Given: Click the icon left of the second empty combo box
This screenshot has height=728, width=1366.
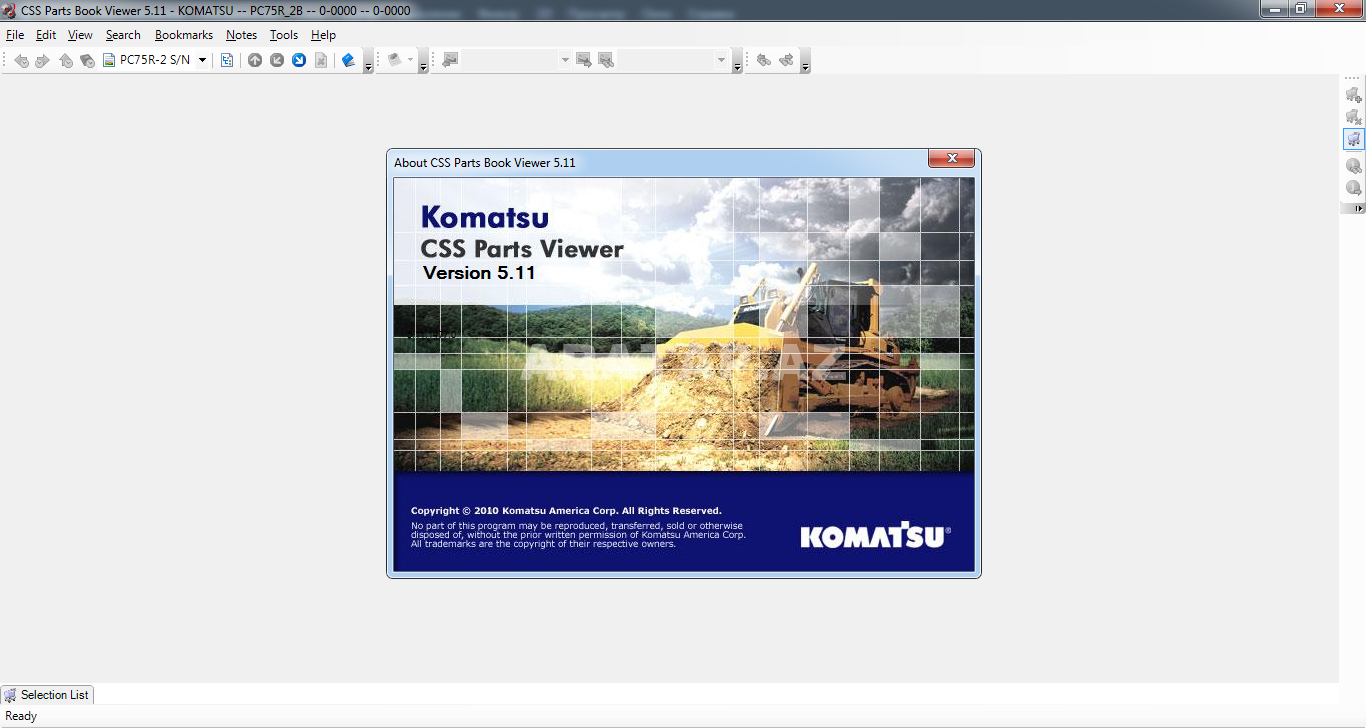Looking at the screenshot, I should coord(606,60).
